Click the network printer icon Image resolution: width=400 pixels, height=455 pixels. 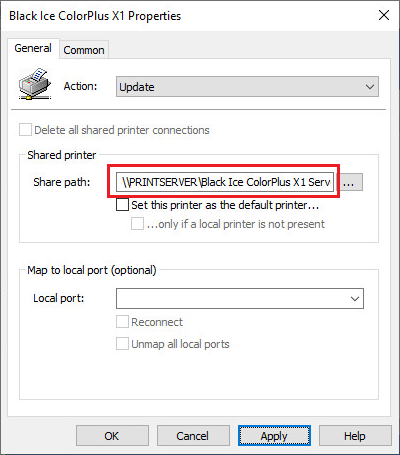[35, 84]
